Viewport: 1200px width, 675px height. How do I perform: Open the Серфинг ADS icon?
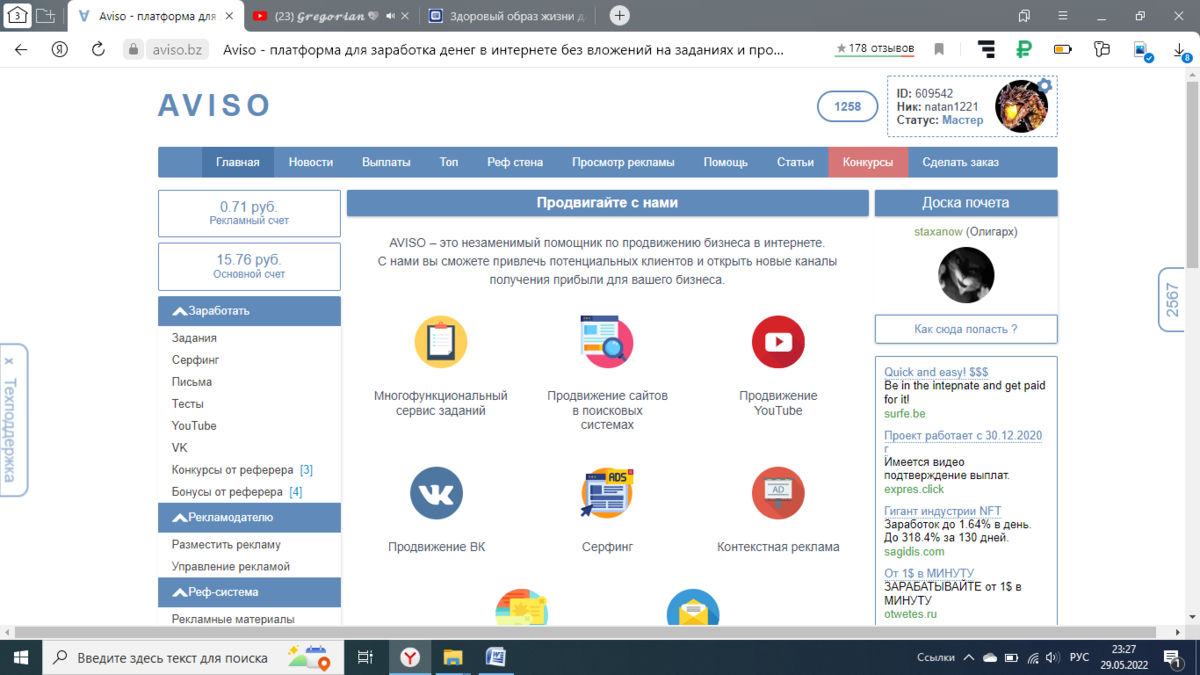coord(607,493)
